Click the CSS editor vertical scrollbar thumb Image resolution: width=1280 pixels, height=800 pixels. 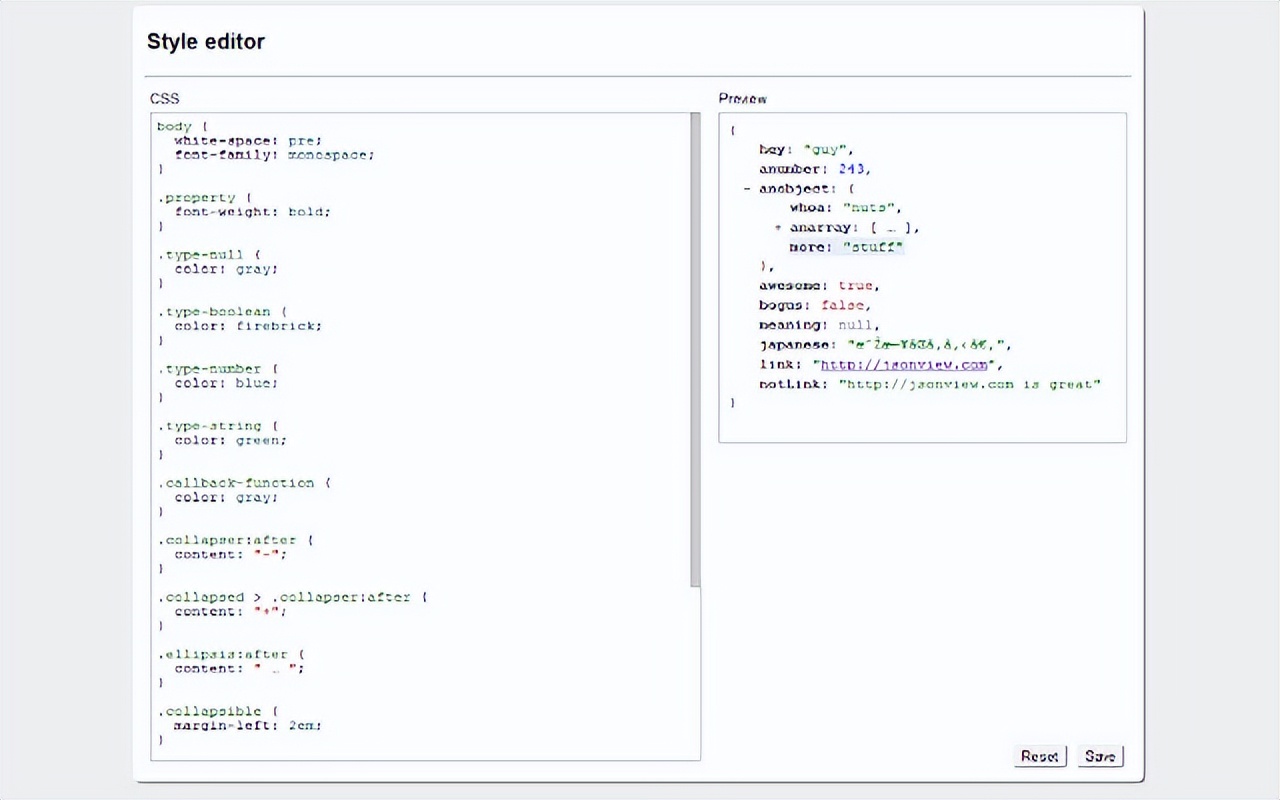pyautogui.click(x=695, y=350)
